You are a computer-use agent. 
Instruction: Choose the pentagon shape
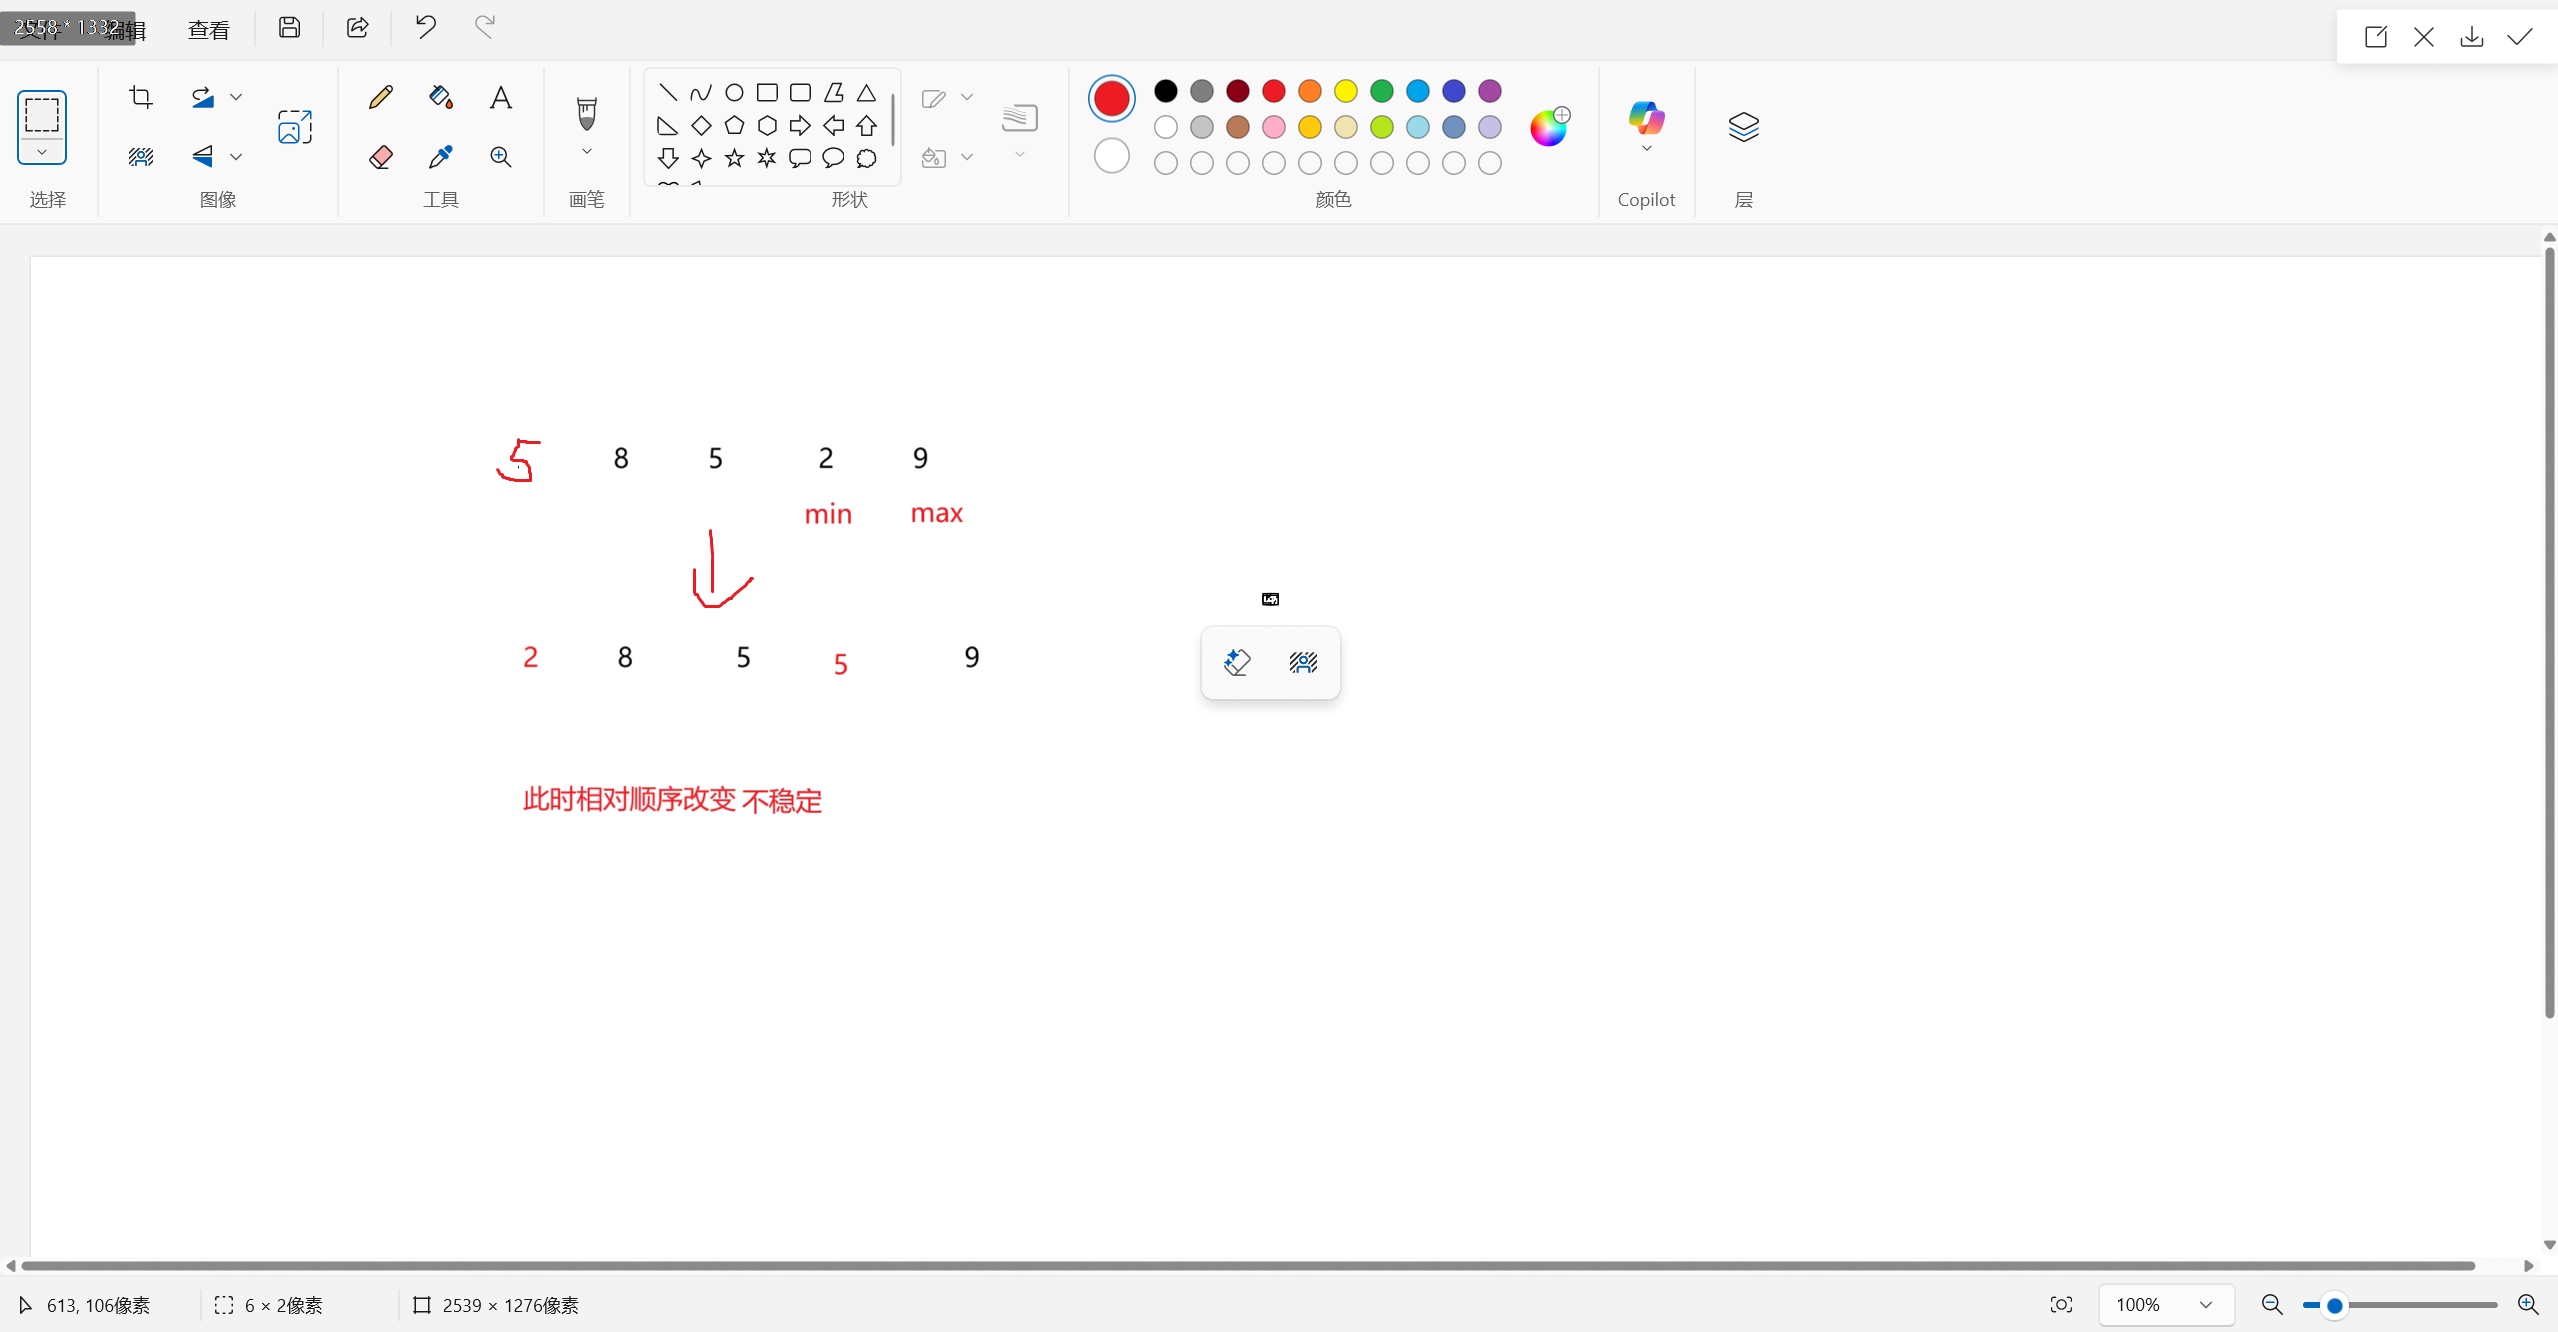tap(734, 126)
